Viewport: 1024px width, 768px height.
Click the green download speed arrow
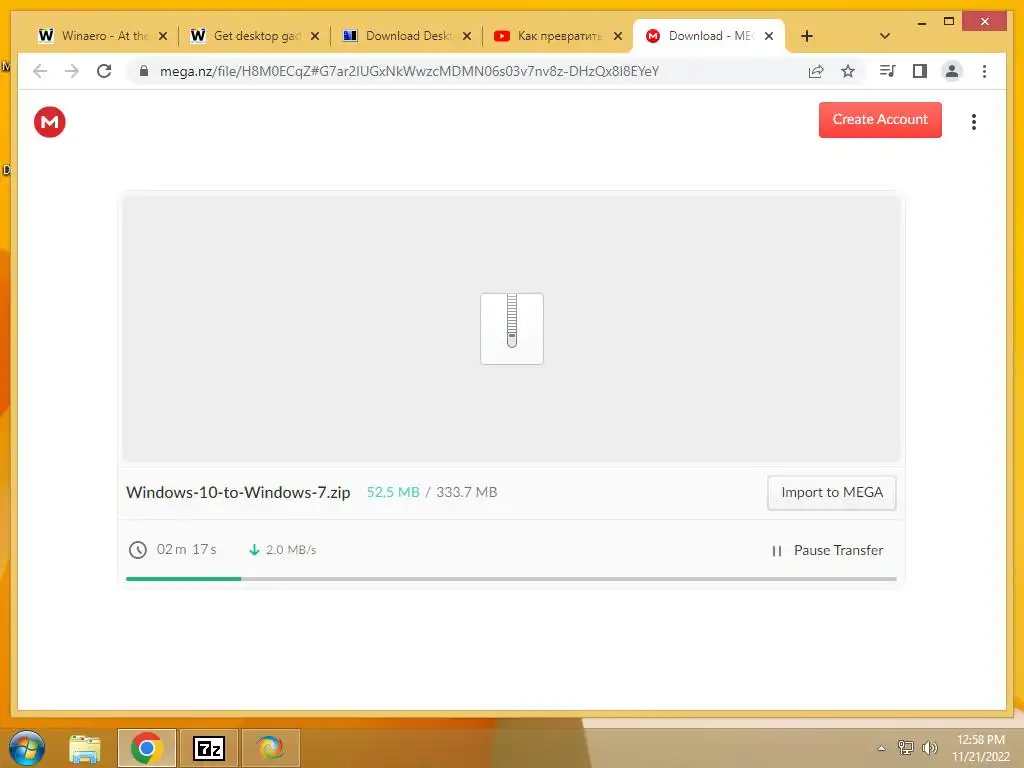[x=254, y=550]
